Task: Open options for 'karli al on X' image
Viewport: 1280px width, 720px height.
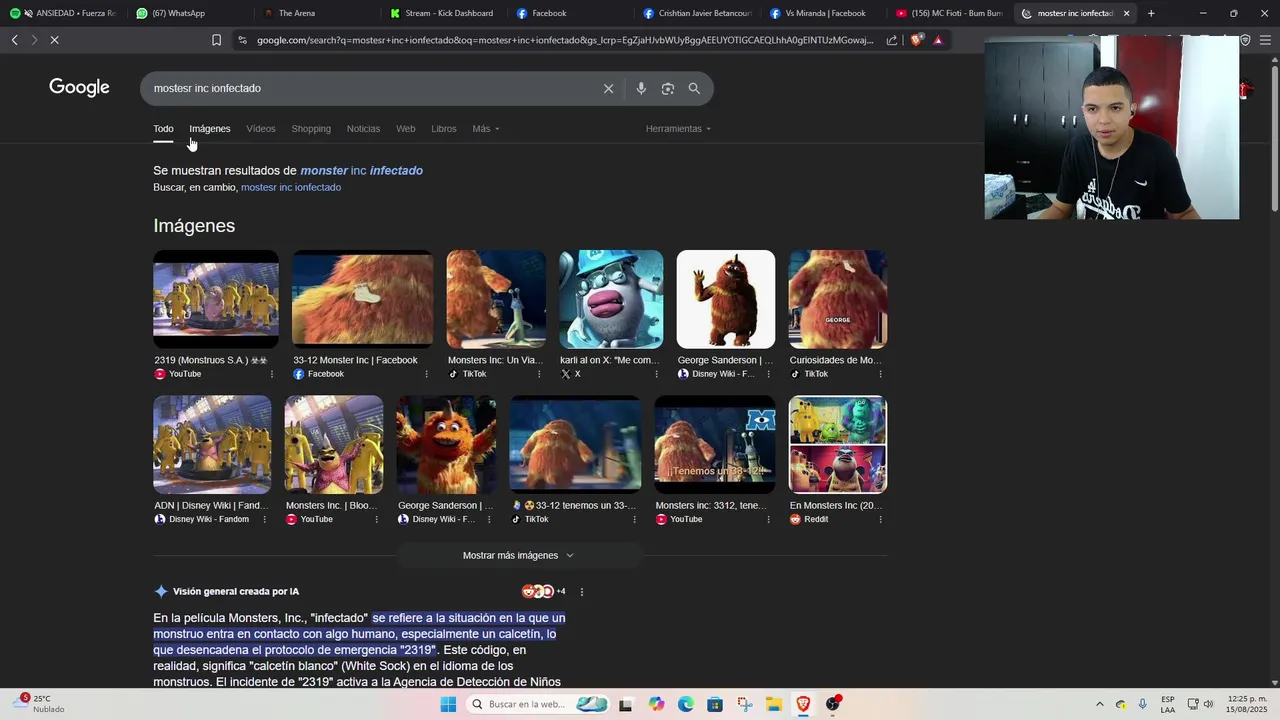Action: [x=656, y=374]
